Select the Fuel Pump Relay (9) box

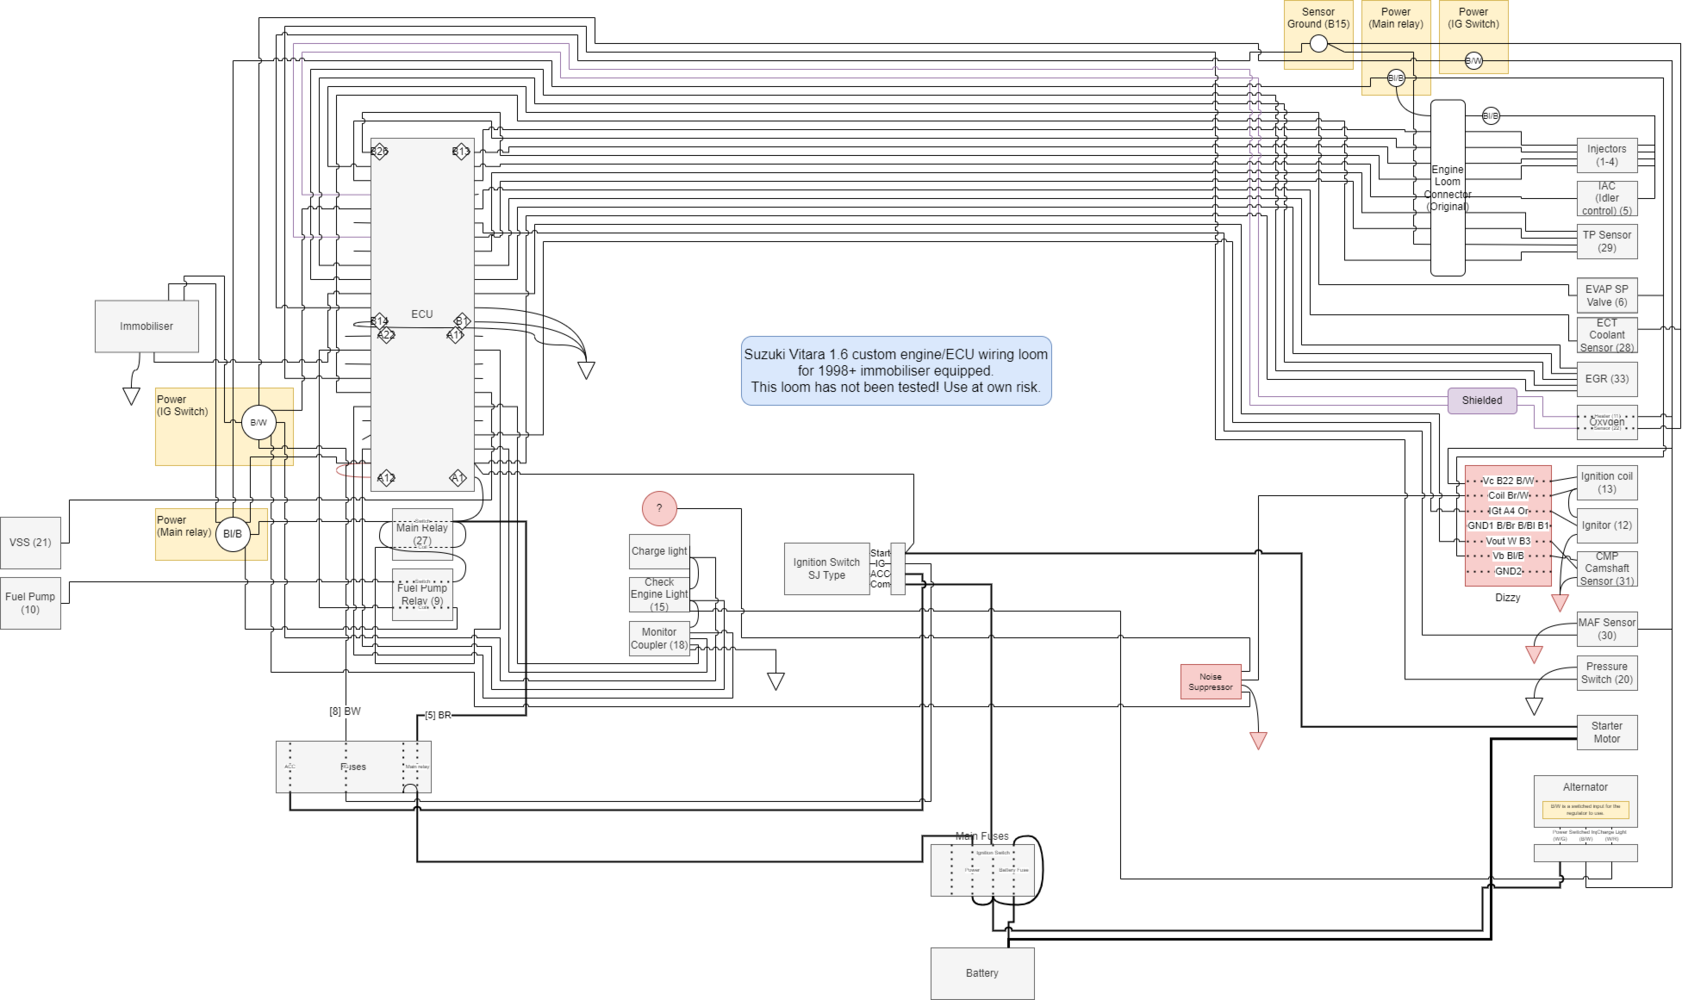point(422,594)
